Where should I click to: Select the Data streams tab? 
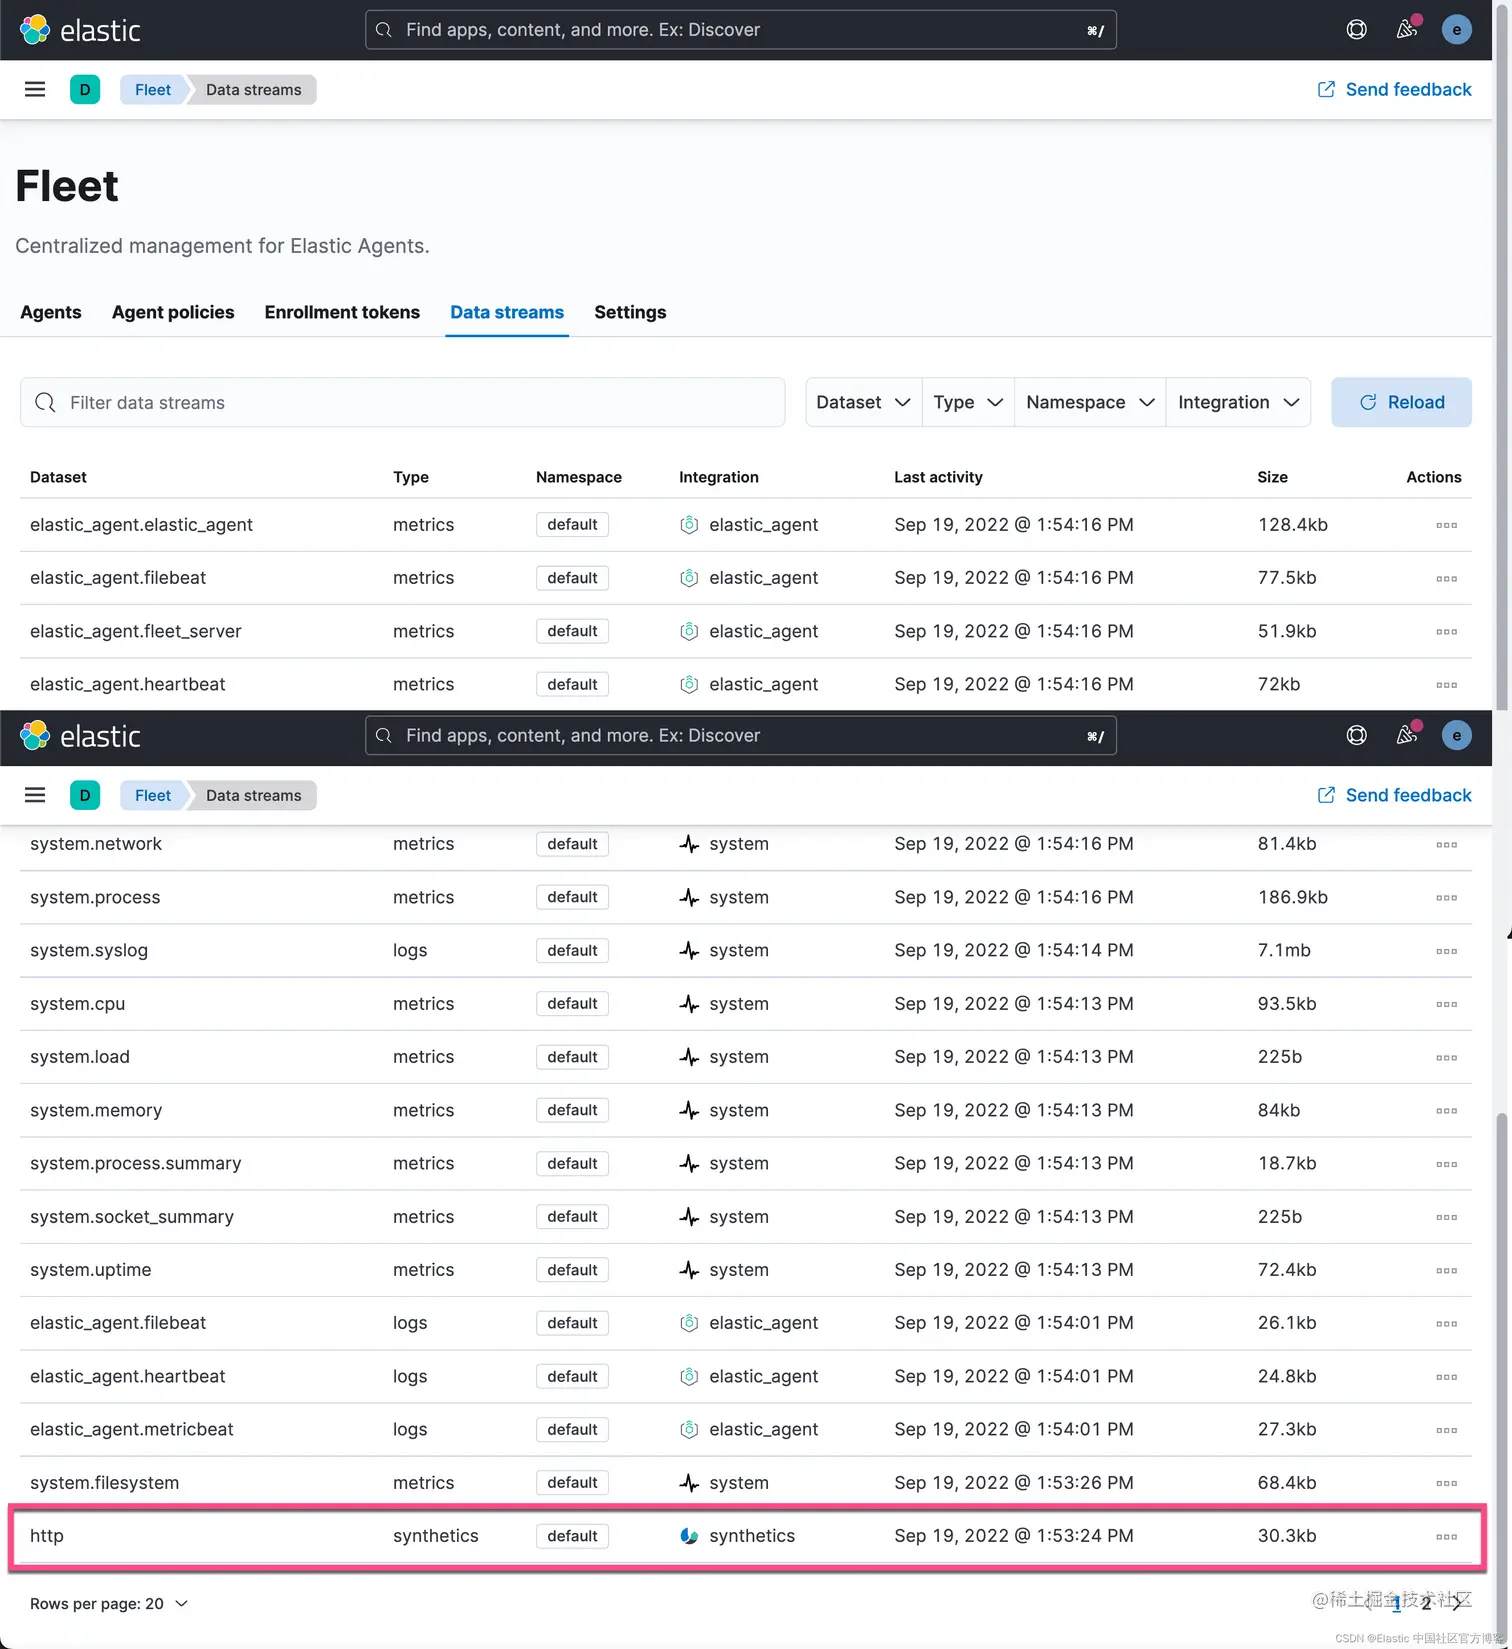[507, 312]
